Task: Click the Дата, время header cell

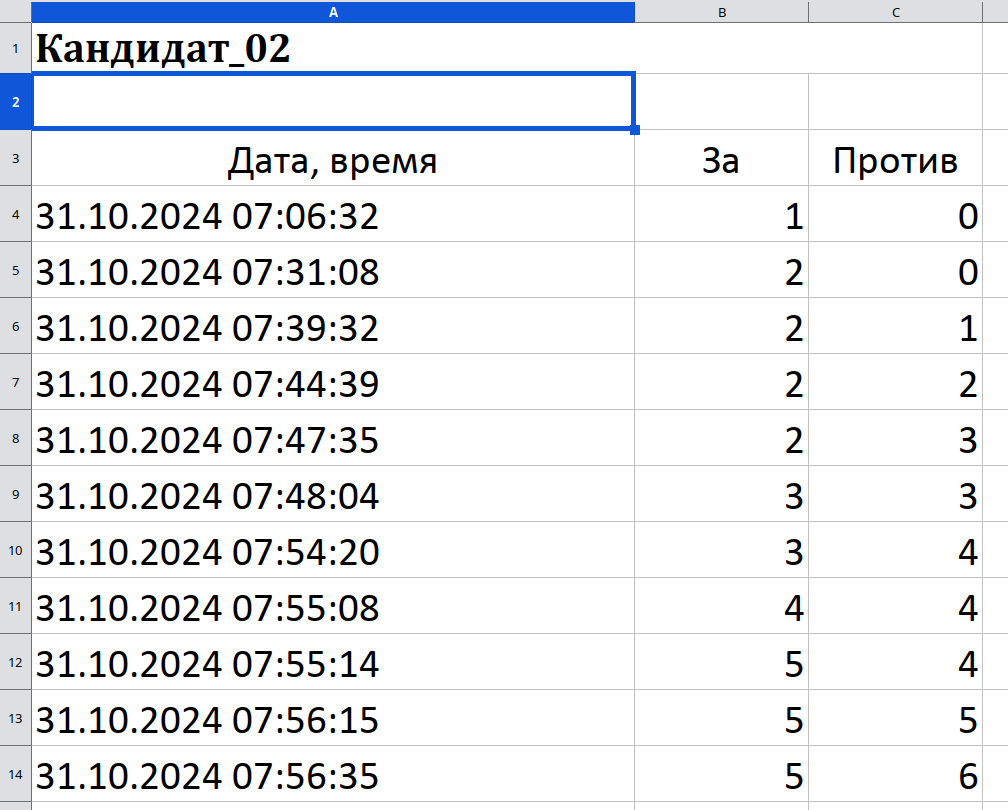Action: click(333, 159)
